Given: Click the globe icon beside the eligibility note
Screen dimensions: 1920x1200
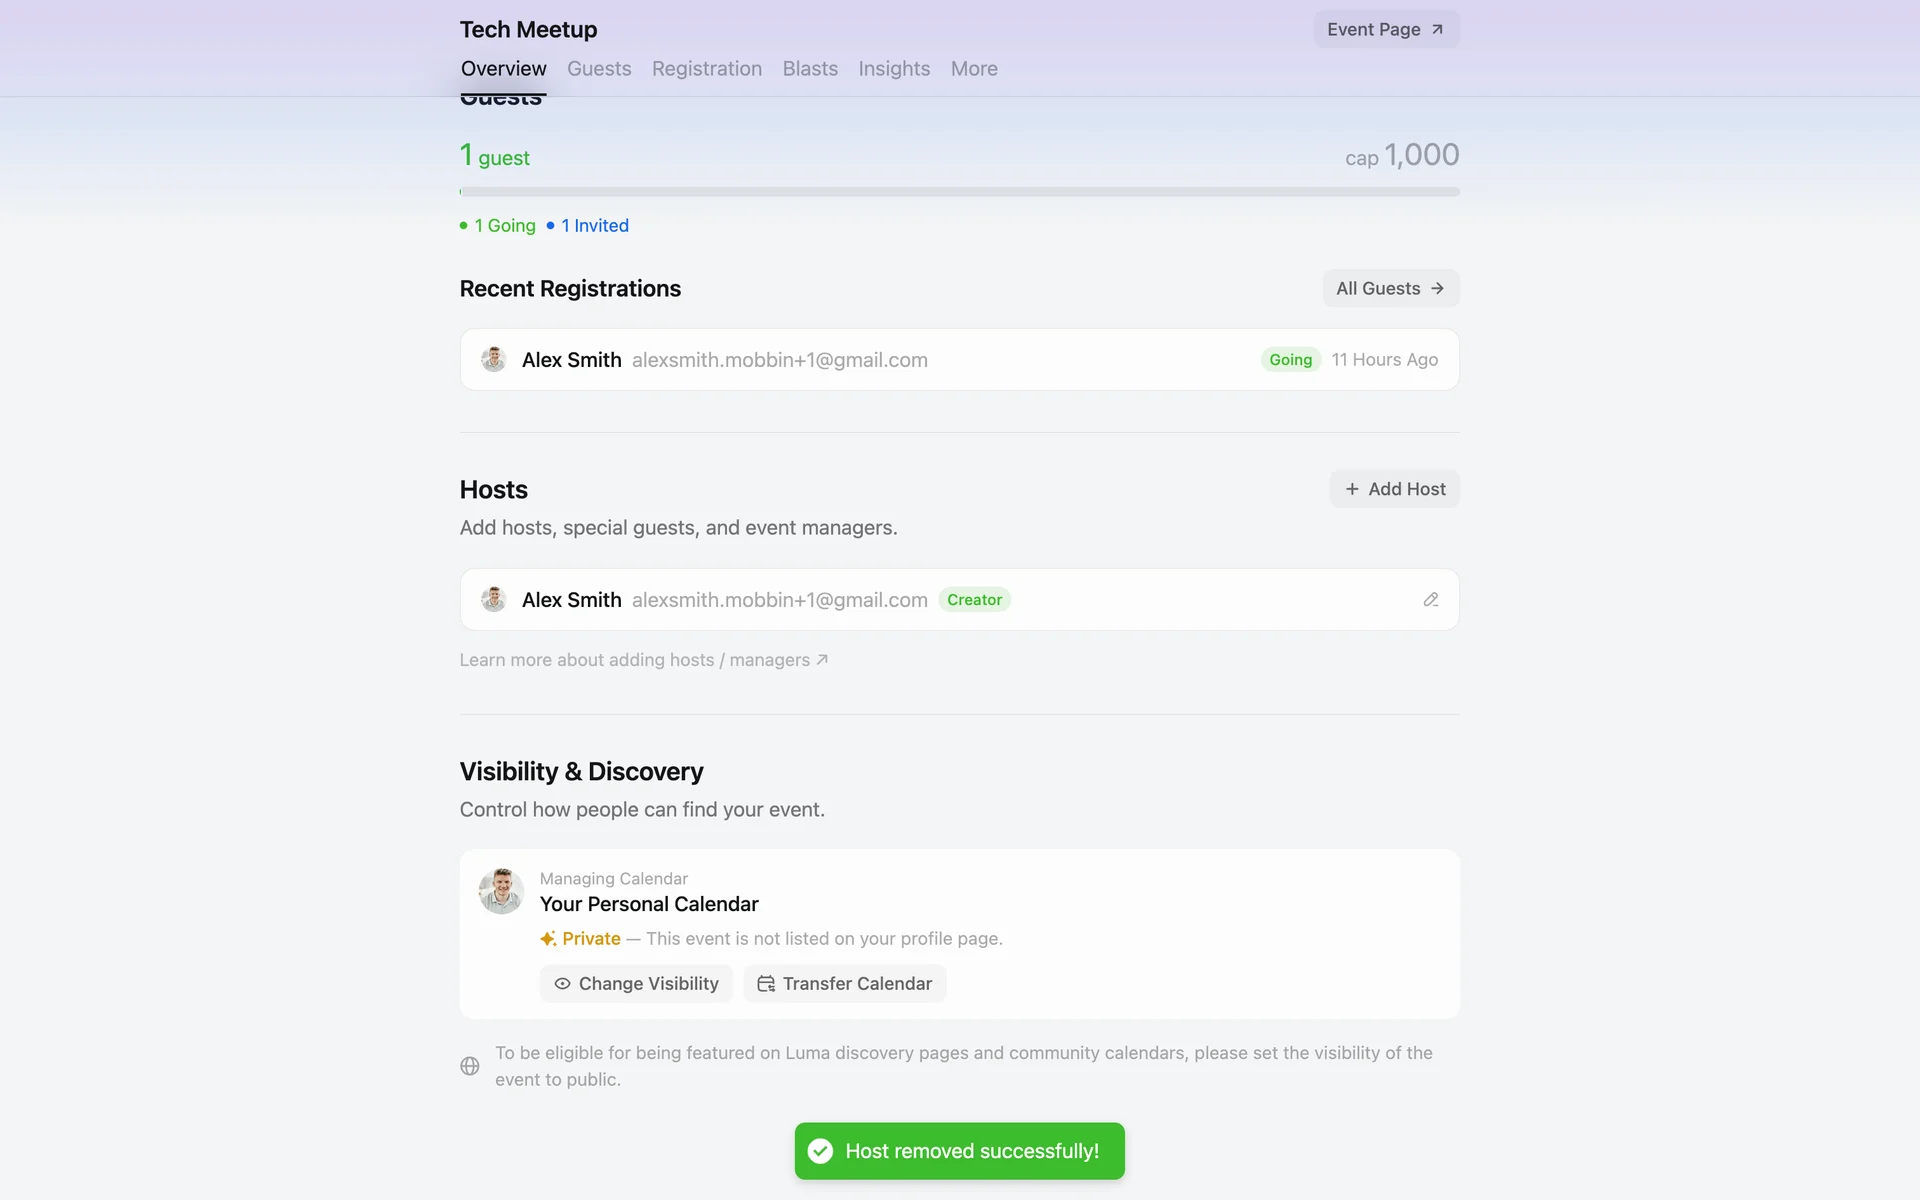Looking at the screenshot, I should tap(470, 1066).
